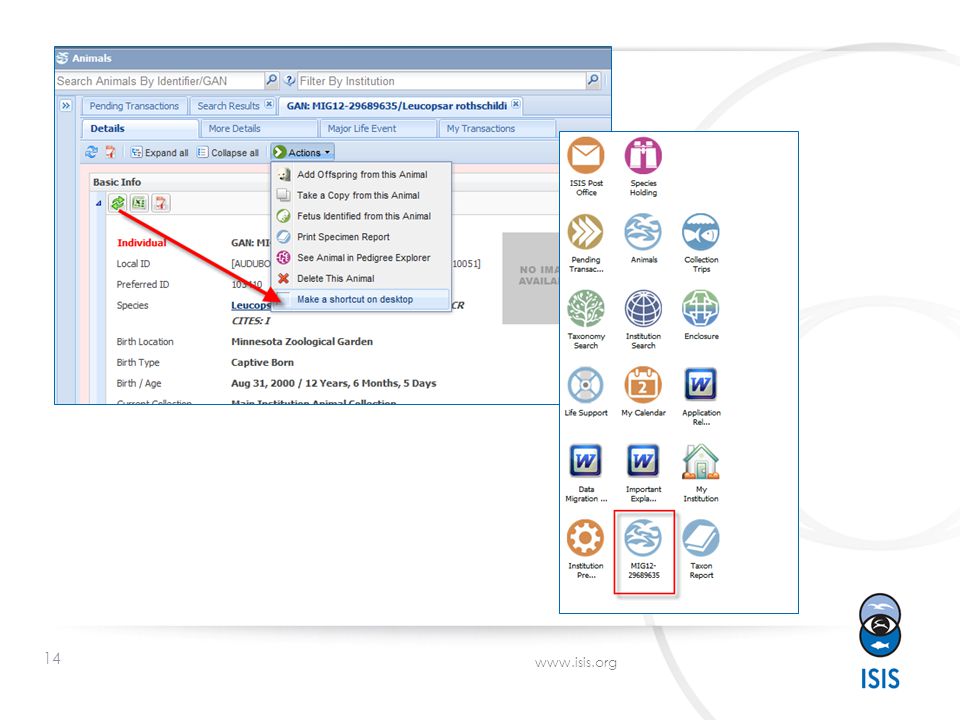
Task: Click the PDF export icon beside refresh
Action: coord(110,152)
